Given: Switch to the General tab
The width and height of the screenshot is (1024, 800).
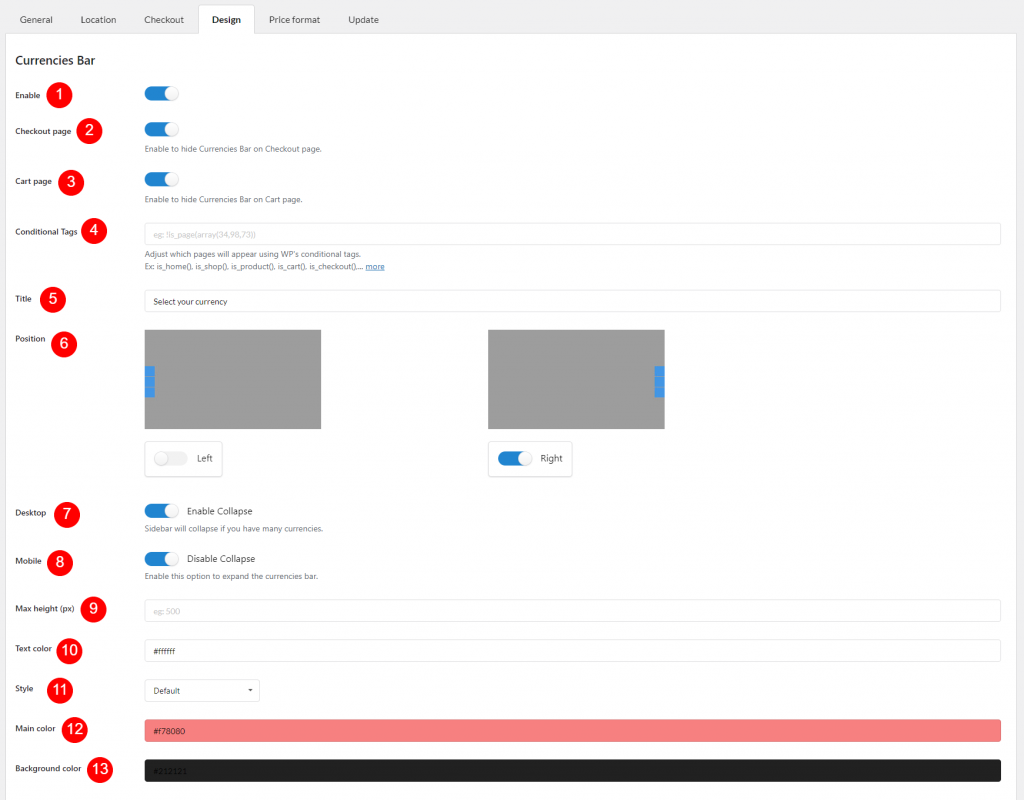Looking at the screenshot, I should pyautogui.click(x=36, y=20).
